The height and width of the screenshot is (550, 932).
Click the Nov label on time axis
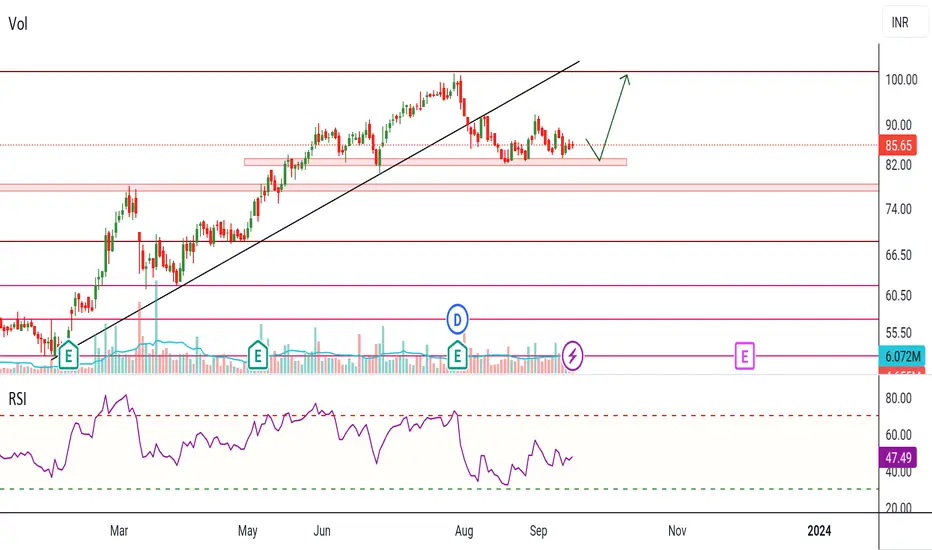(x=677, y=530)
